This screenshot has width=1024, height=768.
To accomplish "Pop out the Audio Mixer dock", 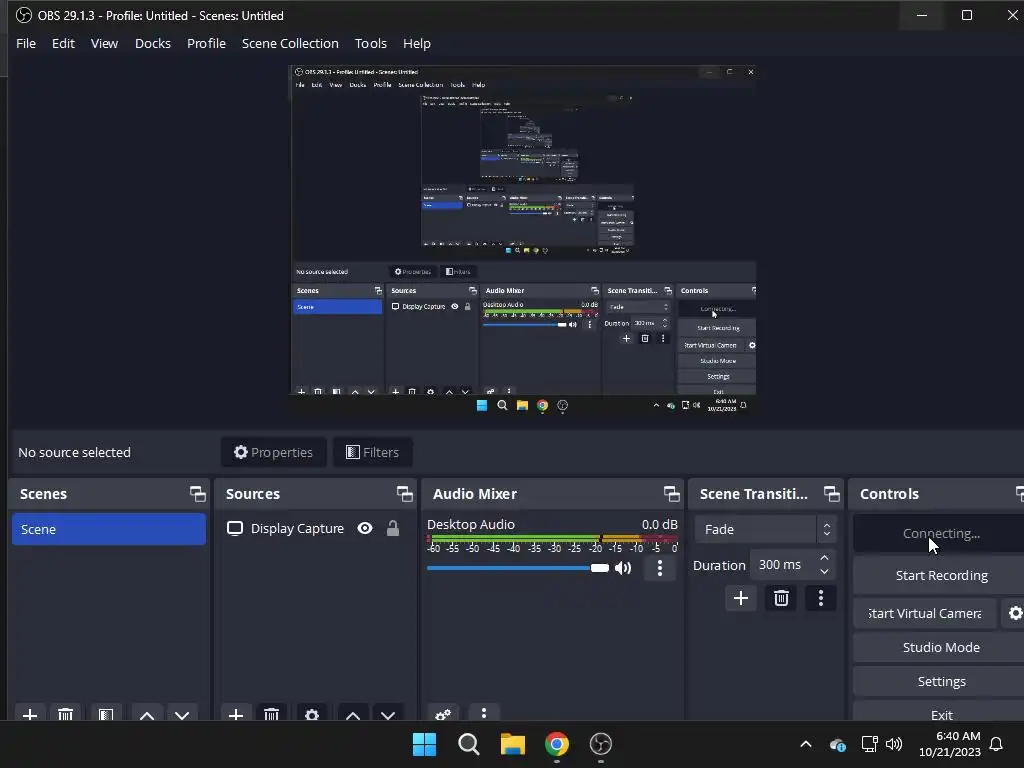I will coord(671,494).
